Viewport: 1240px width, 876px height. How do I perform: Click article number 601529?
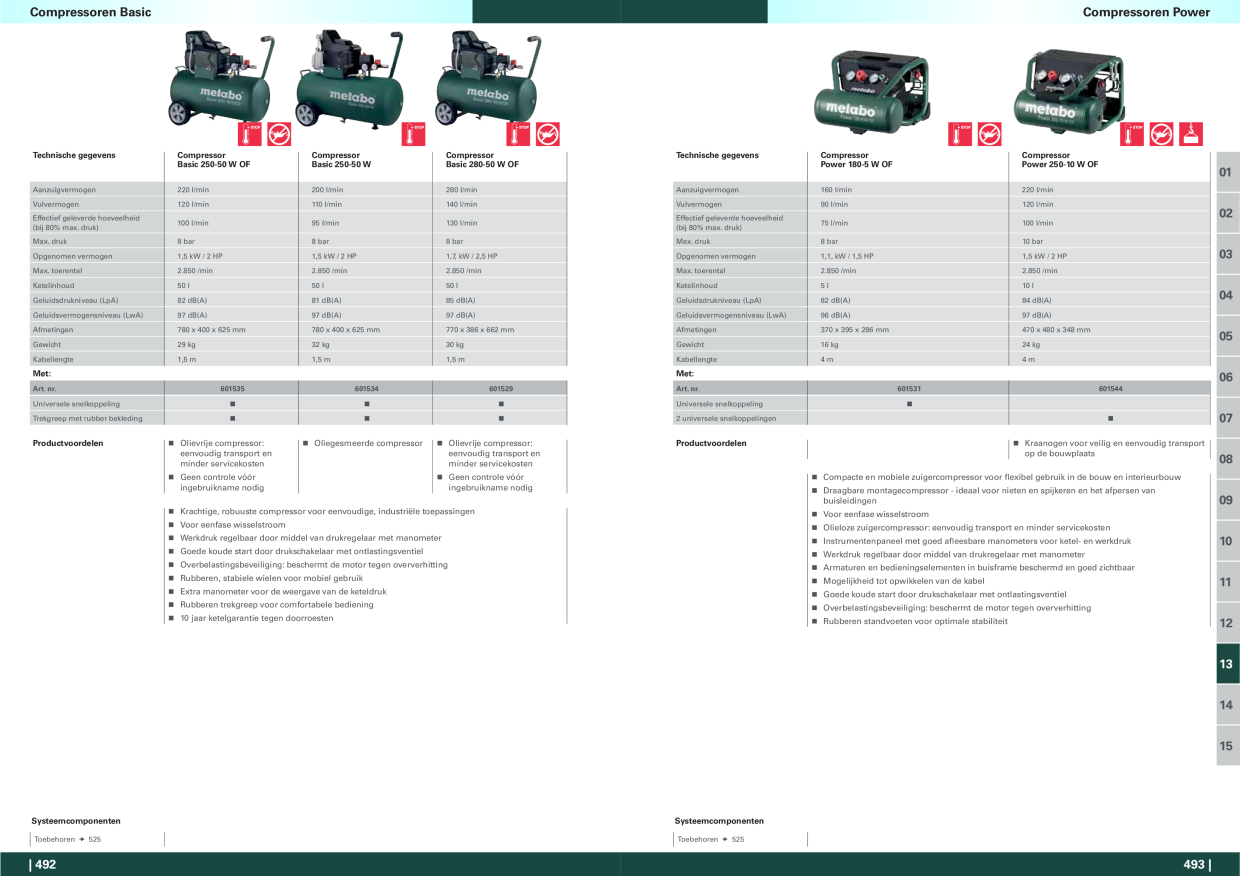click(x=501, y=388)
